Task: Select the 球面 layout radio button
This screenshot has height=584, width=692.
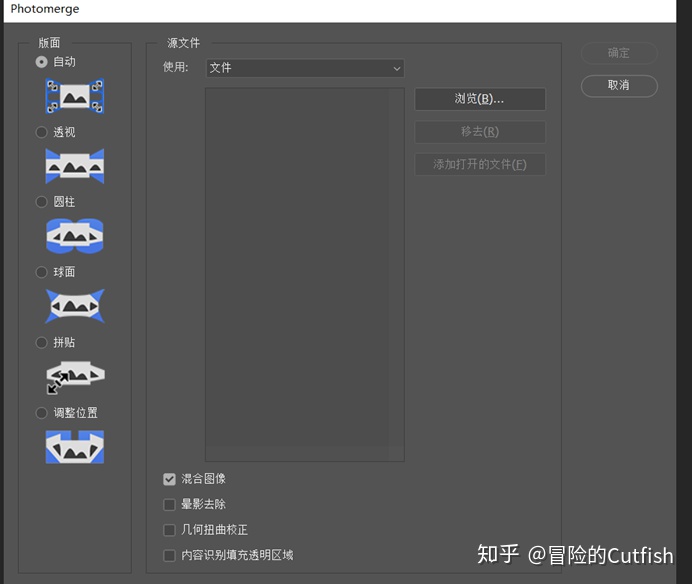Action: [41, 272]
